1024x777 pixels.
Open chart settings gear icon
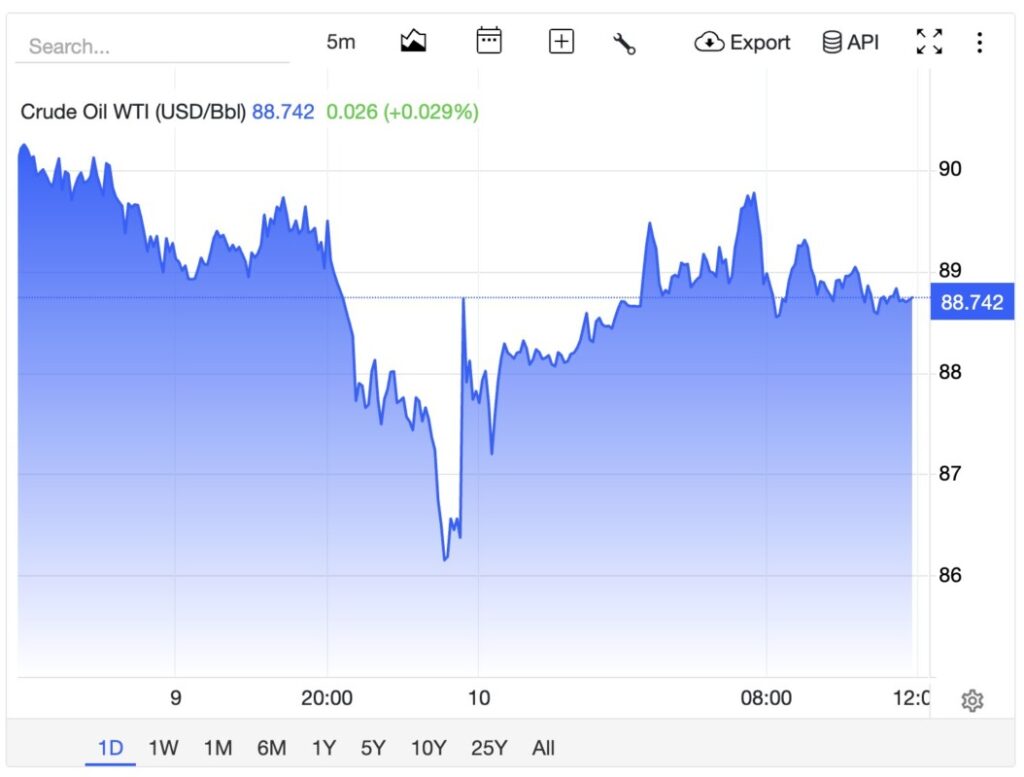click(972, 700)
